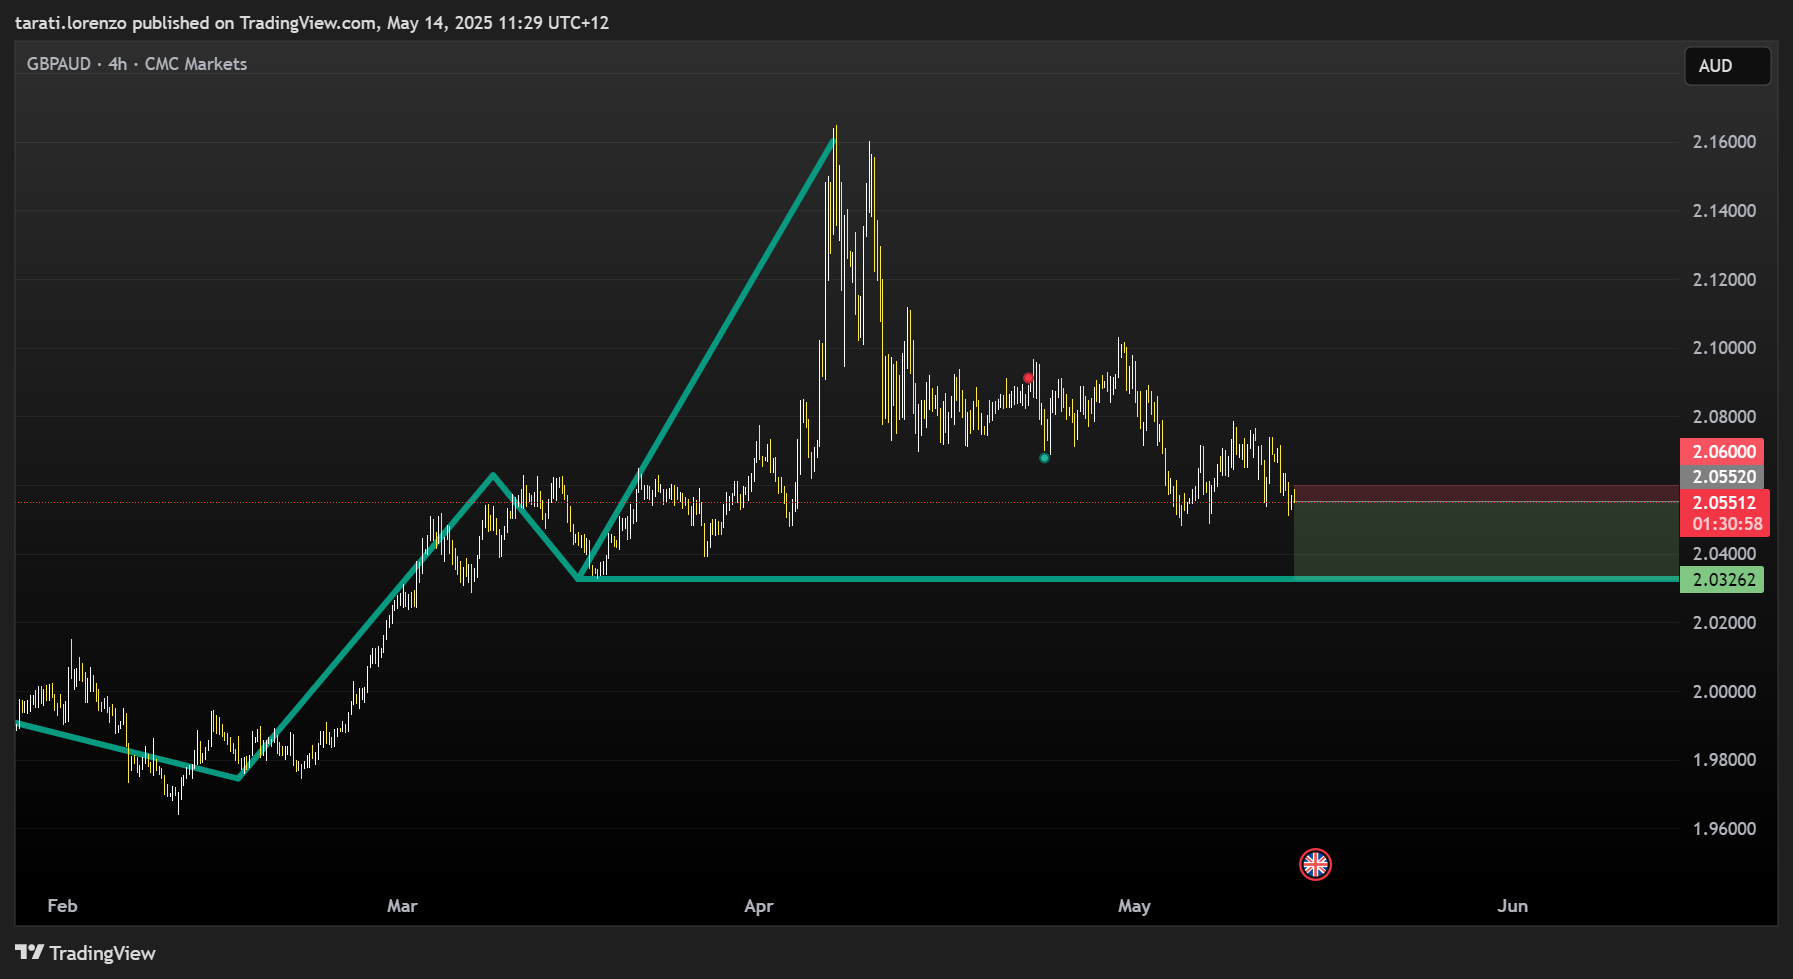The width and height of the screenshot is (1793, 979).
Task: Click the 2.03262 target price label
Action: click(x=1722, y=580)
